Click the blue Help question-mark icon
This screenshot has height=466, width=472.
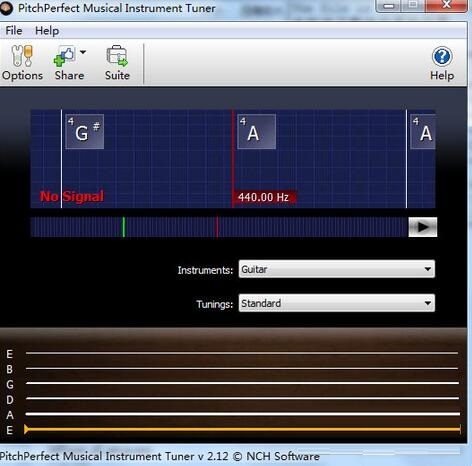coord(442,56)
